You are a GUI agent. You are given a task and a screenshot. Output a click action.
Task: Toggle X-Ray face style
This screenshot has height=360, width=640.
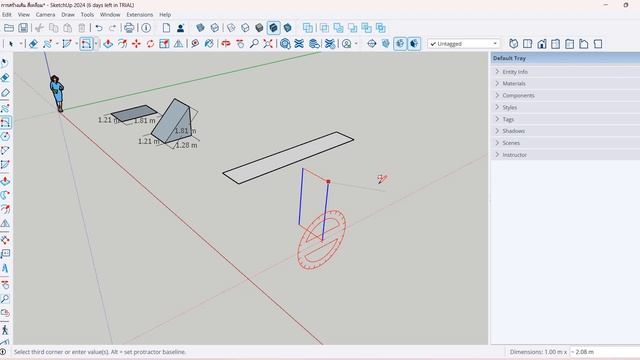coord(200,28)
